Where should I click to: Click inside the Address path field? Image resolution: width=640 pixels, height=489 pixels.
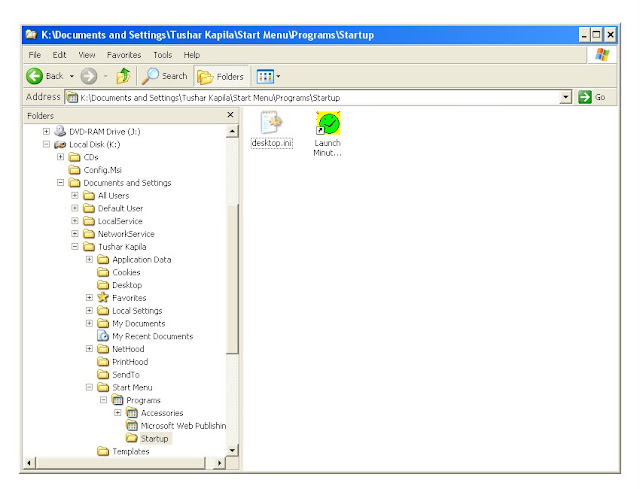(x=300, y=97)
